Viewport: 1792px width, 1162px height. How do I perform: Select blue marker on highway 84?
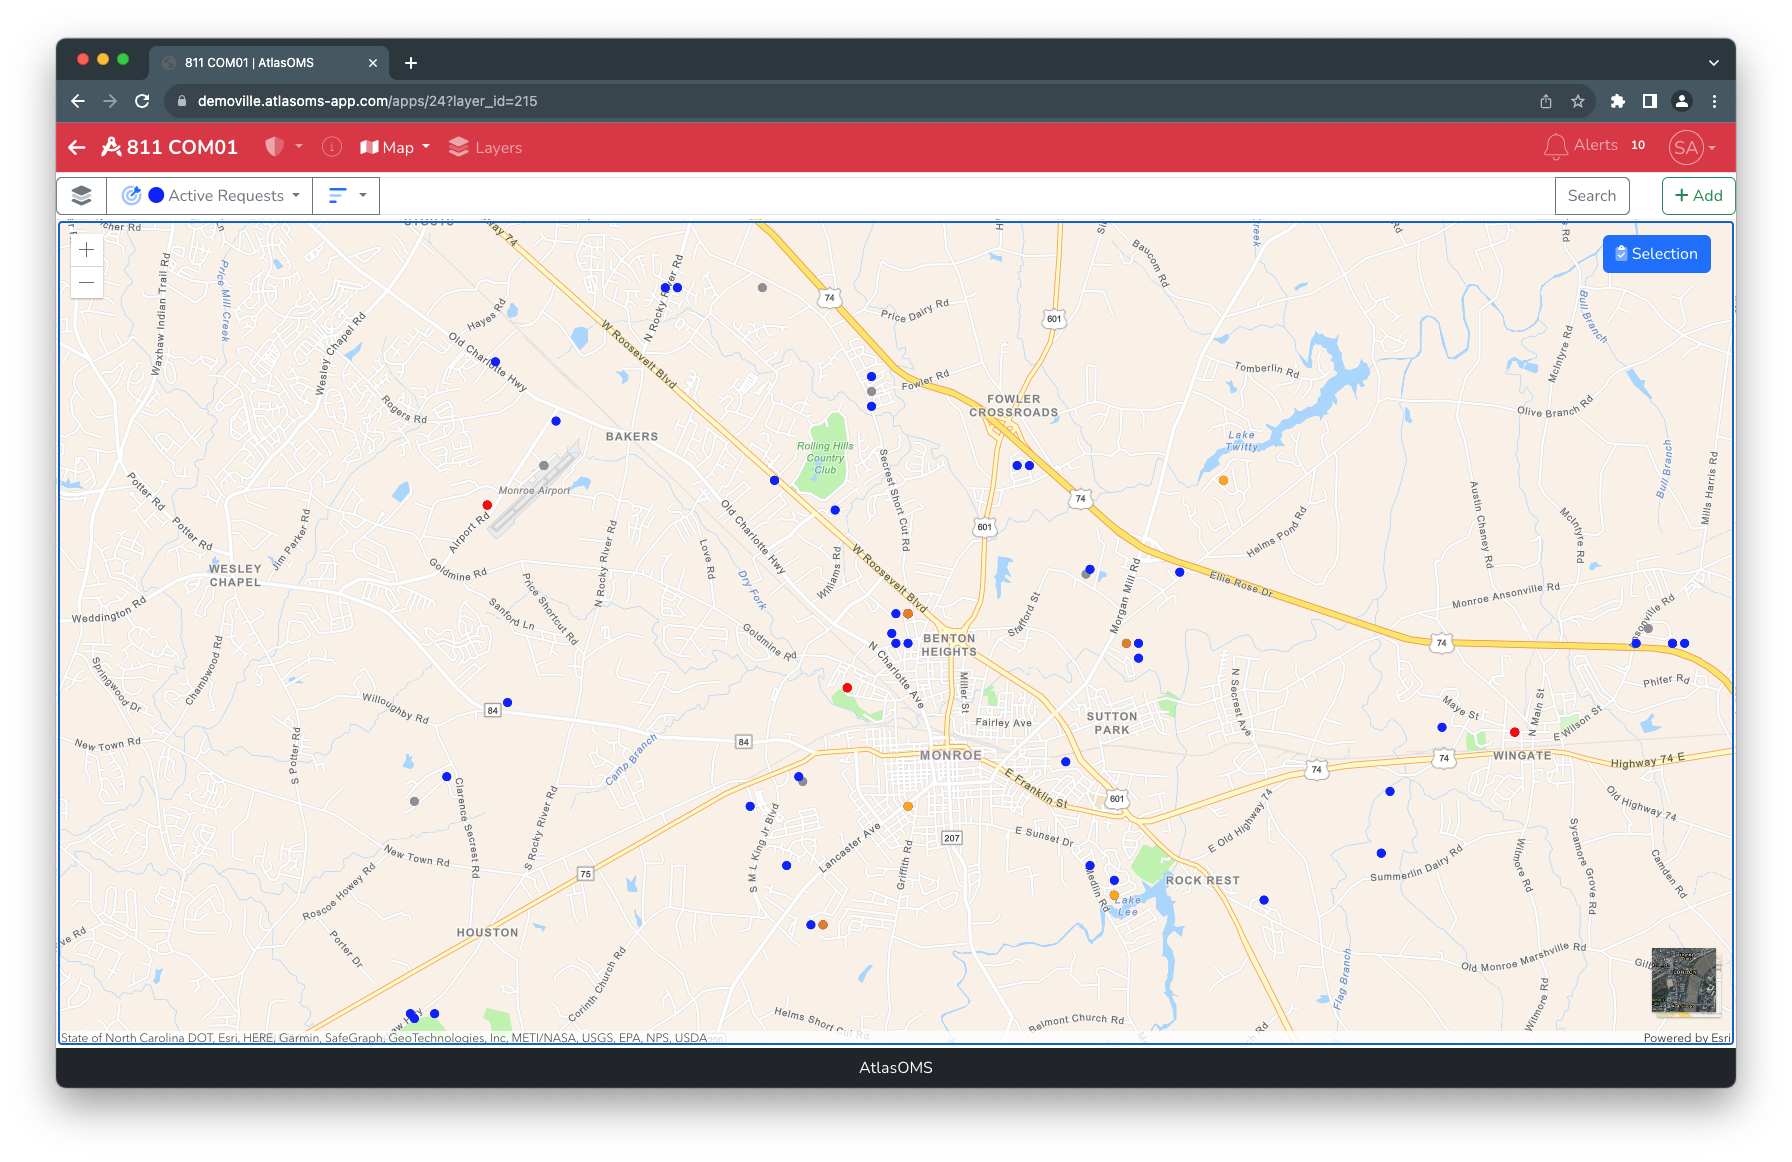point(507,703)
